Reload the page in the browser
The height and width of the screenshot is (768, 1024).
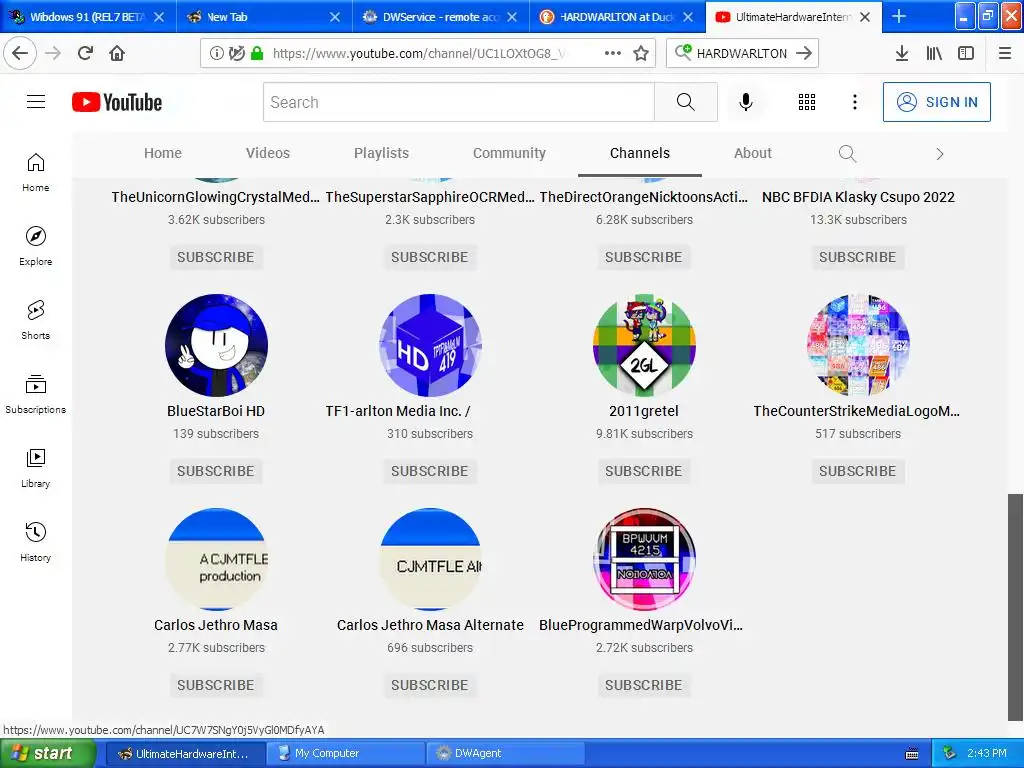coord(85,53)
